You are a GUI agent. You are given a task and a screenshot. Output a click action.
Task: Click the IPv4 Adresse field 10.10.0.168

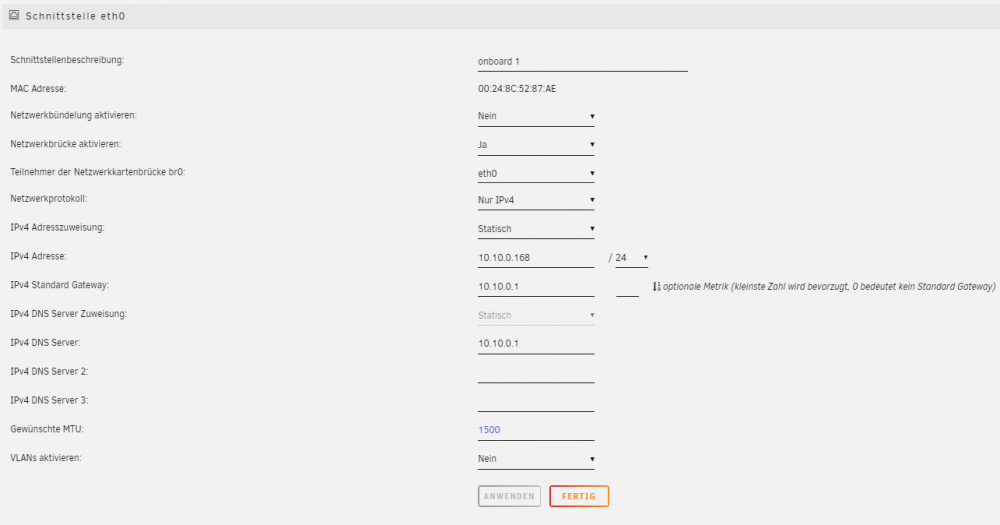pos(536,258)
